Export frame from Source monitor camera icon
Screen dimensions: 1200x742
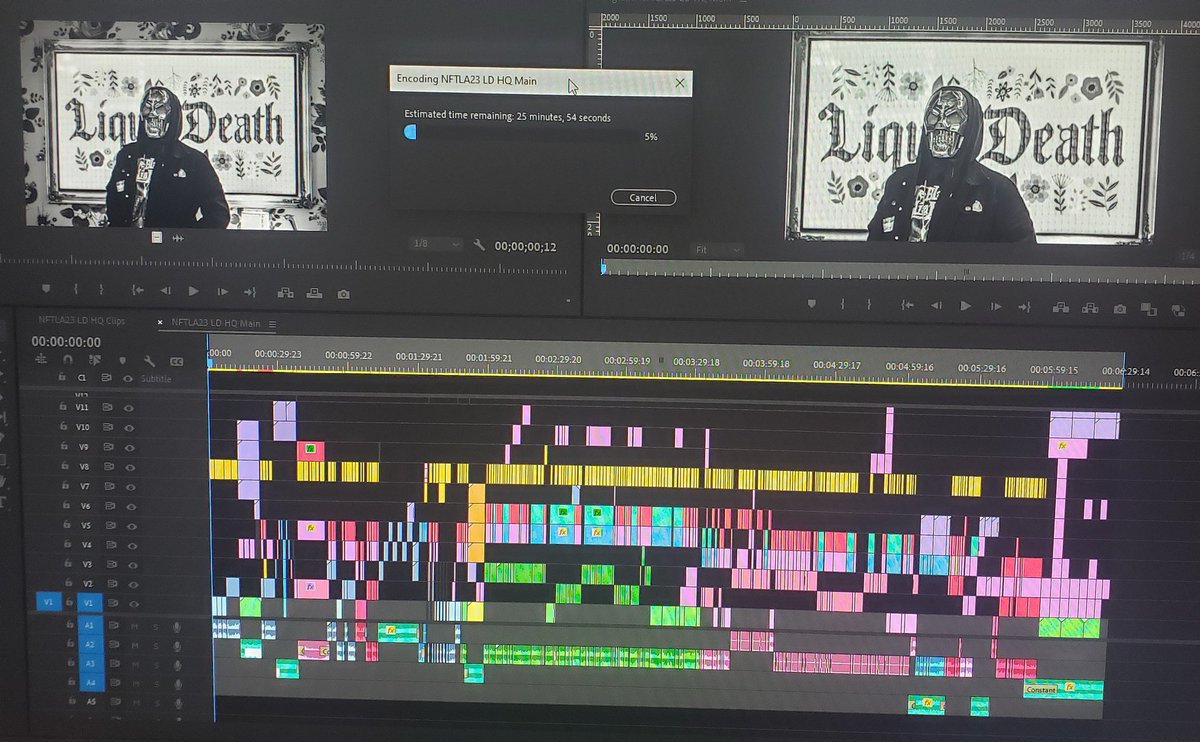point(343,294)
